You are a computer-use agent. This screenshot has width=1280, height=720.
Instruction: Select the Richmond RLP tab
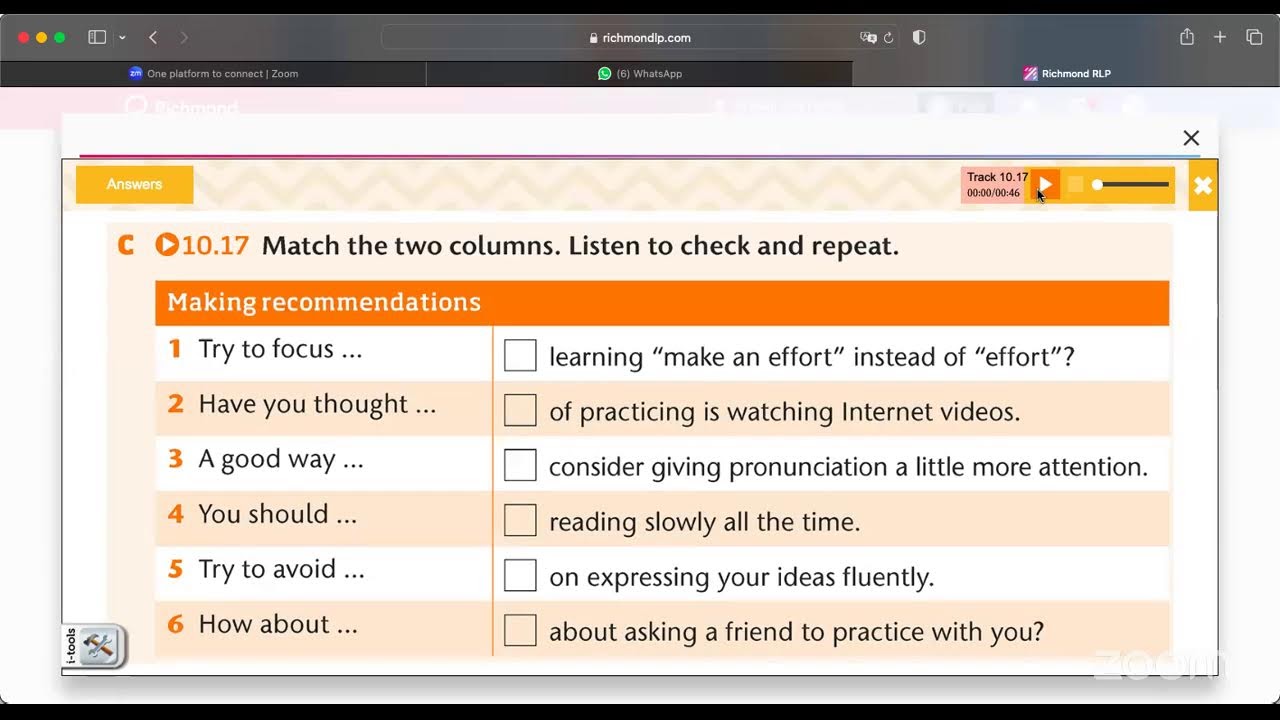[1066, 73]
